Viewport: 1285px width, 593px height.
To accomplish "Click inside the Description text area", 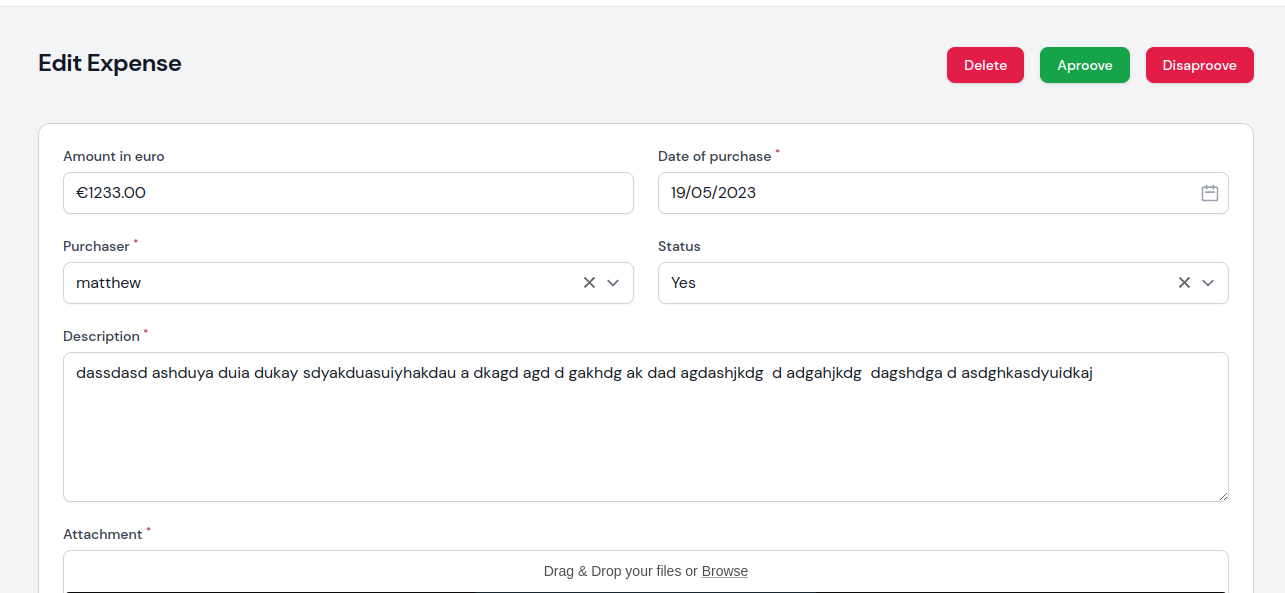I will point(646,427).
